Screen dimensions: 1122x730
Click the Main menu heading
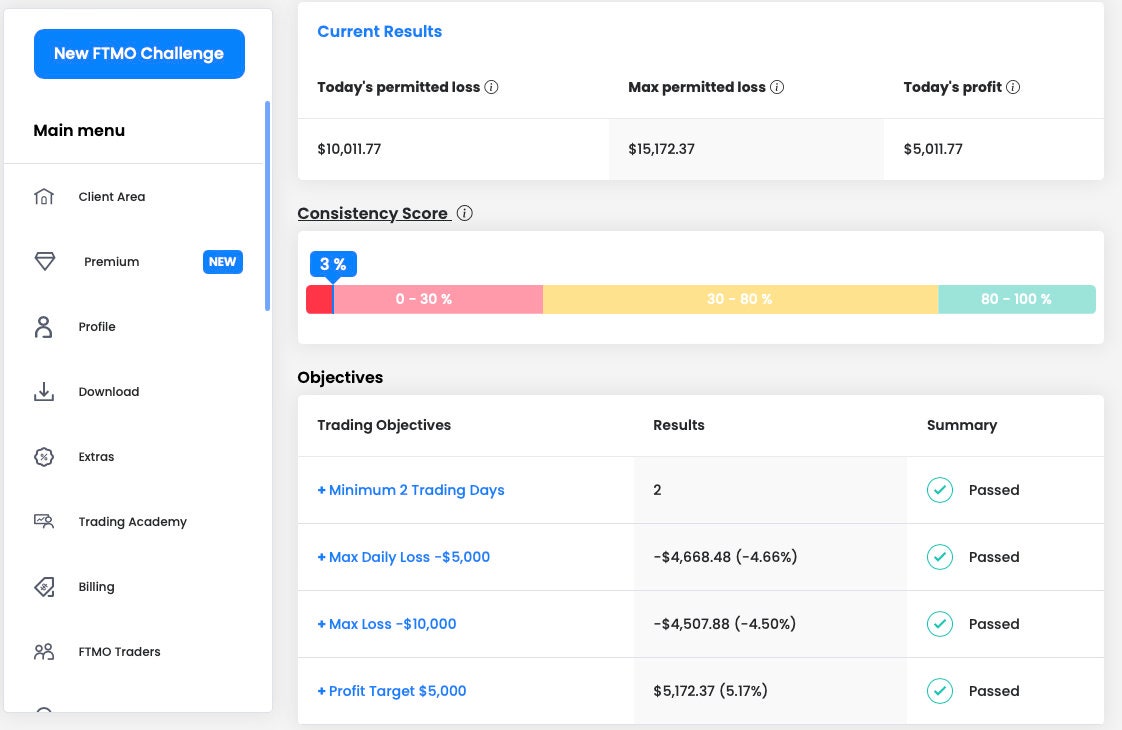coord(79,130)
